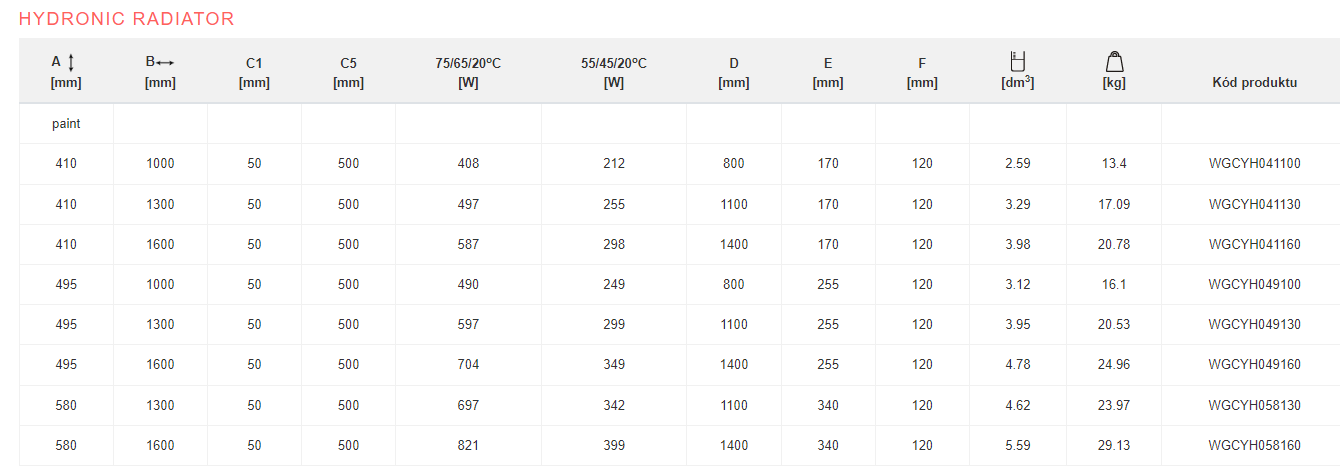The width and height of the screenshot is (1340, 474).
Task: Click the paint row label
Action: coord(66,124)
